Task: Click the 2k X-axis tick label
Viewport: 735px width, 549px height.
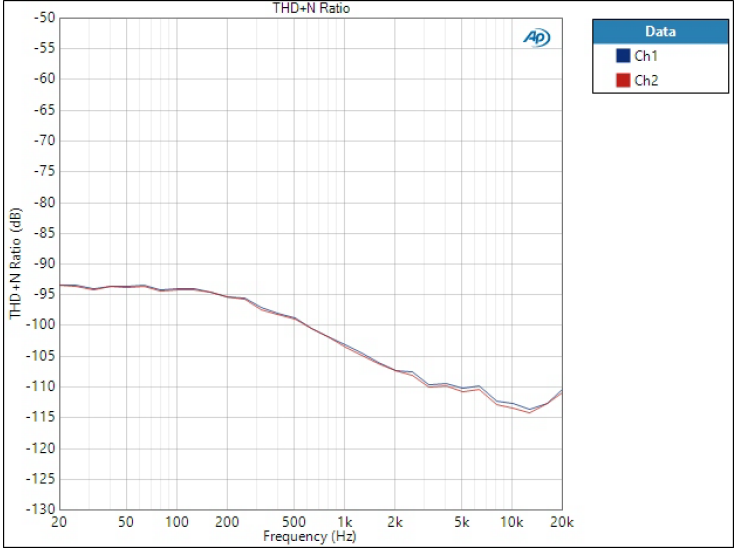Action: 395,522
